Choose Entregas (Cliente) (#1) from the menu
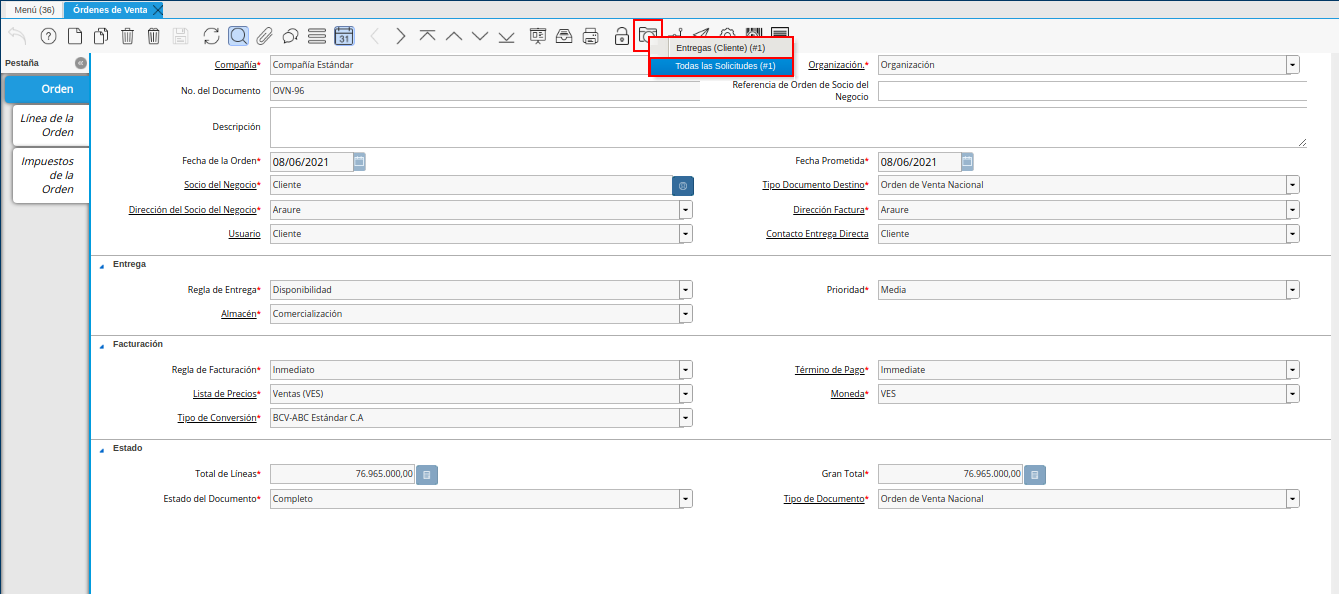Viewport: 1339px width, 594px height. tap(720, 47)
